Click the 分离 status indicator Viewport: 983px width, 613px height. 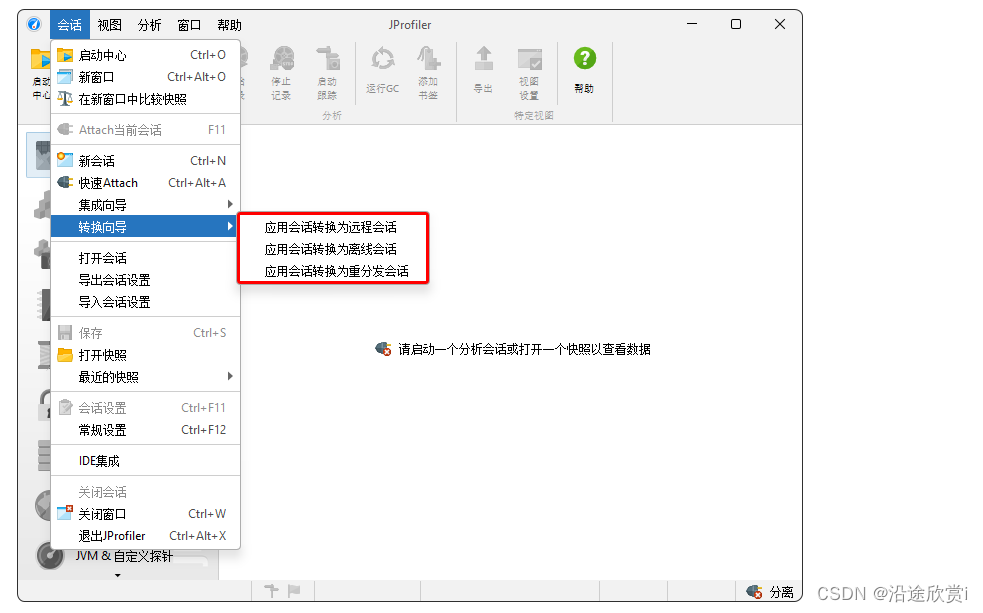click(x=781, y=592)
